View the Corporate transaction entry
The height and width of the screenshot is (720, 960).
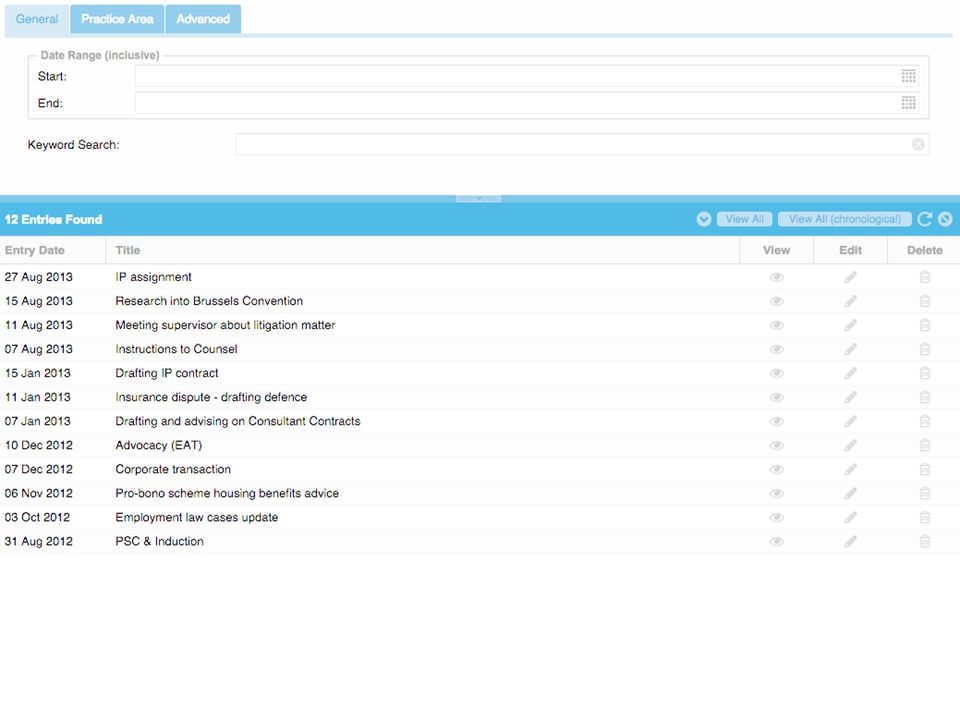tap(776, 470)
